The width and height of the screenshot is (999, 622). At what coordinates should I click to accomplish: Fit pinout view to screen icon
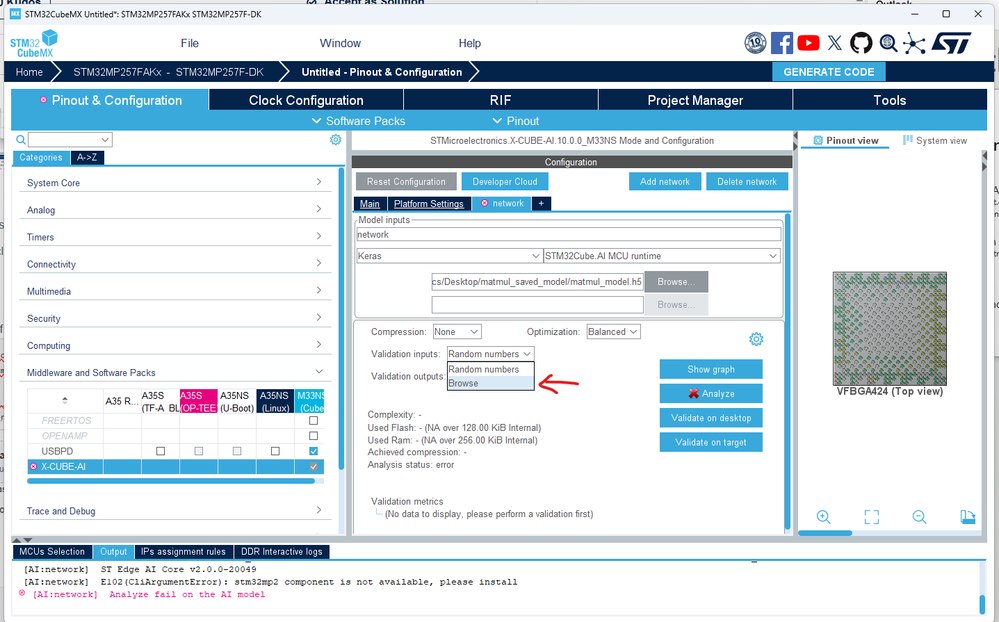click(872, 517)
